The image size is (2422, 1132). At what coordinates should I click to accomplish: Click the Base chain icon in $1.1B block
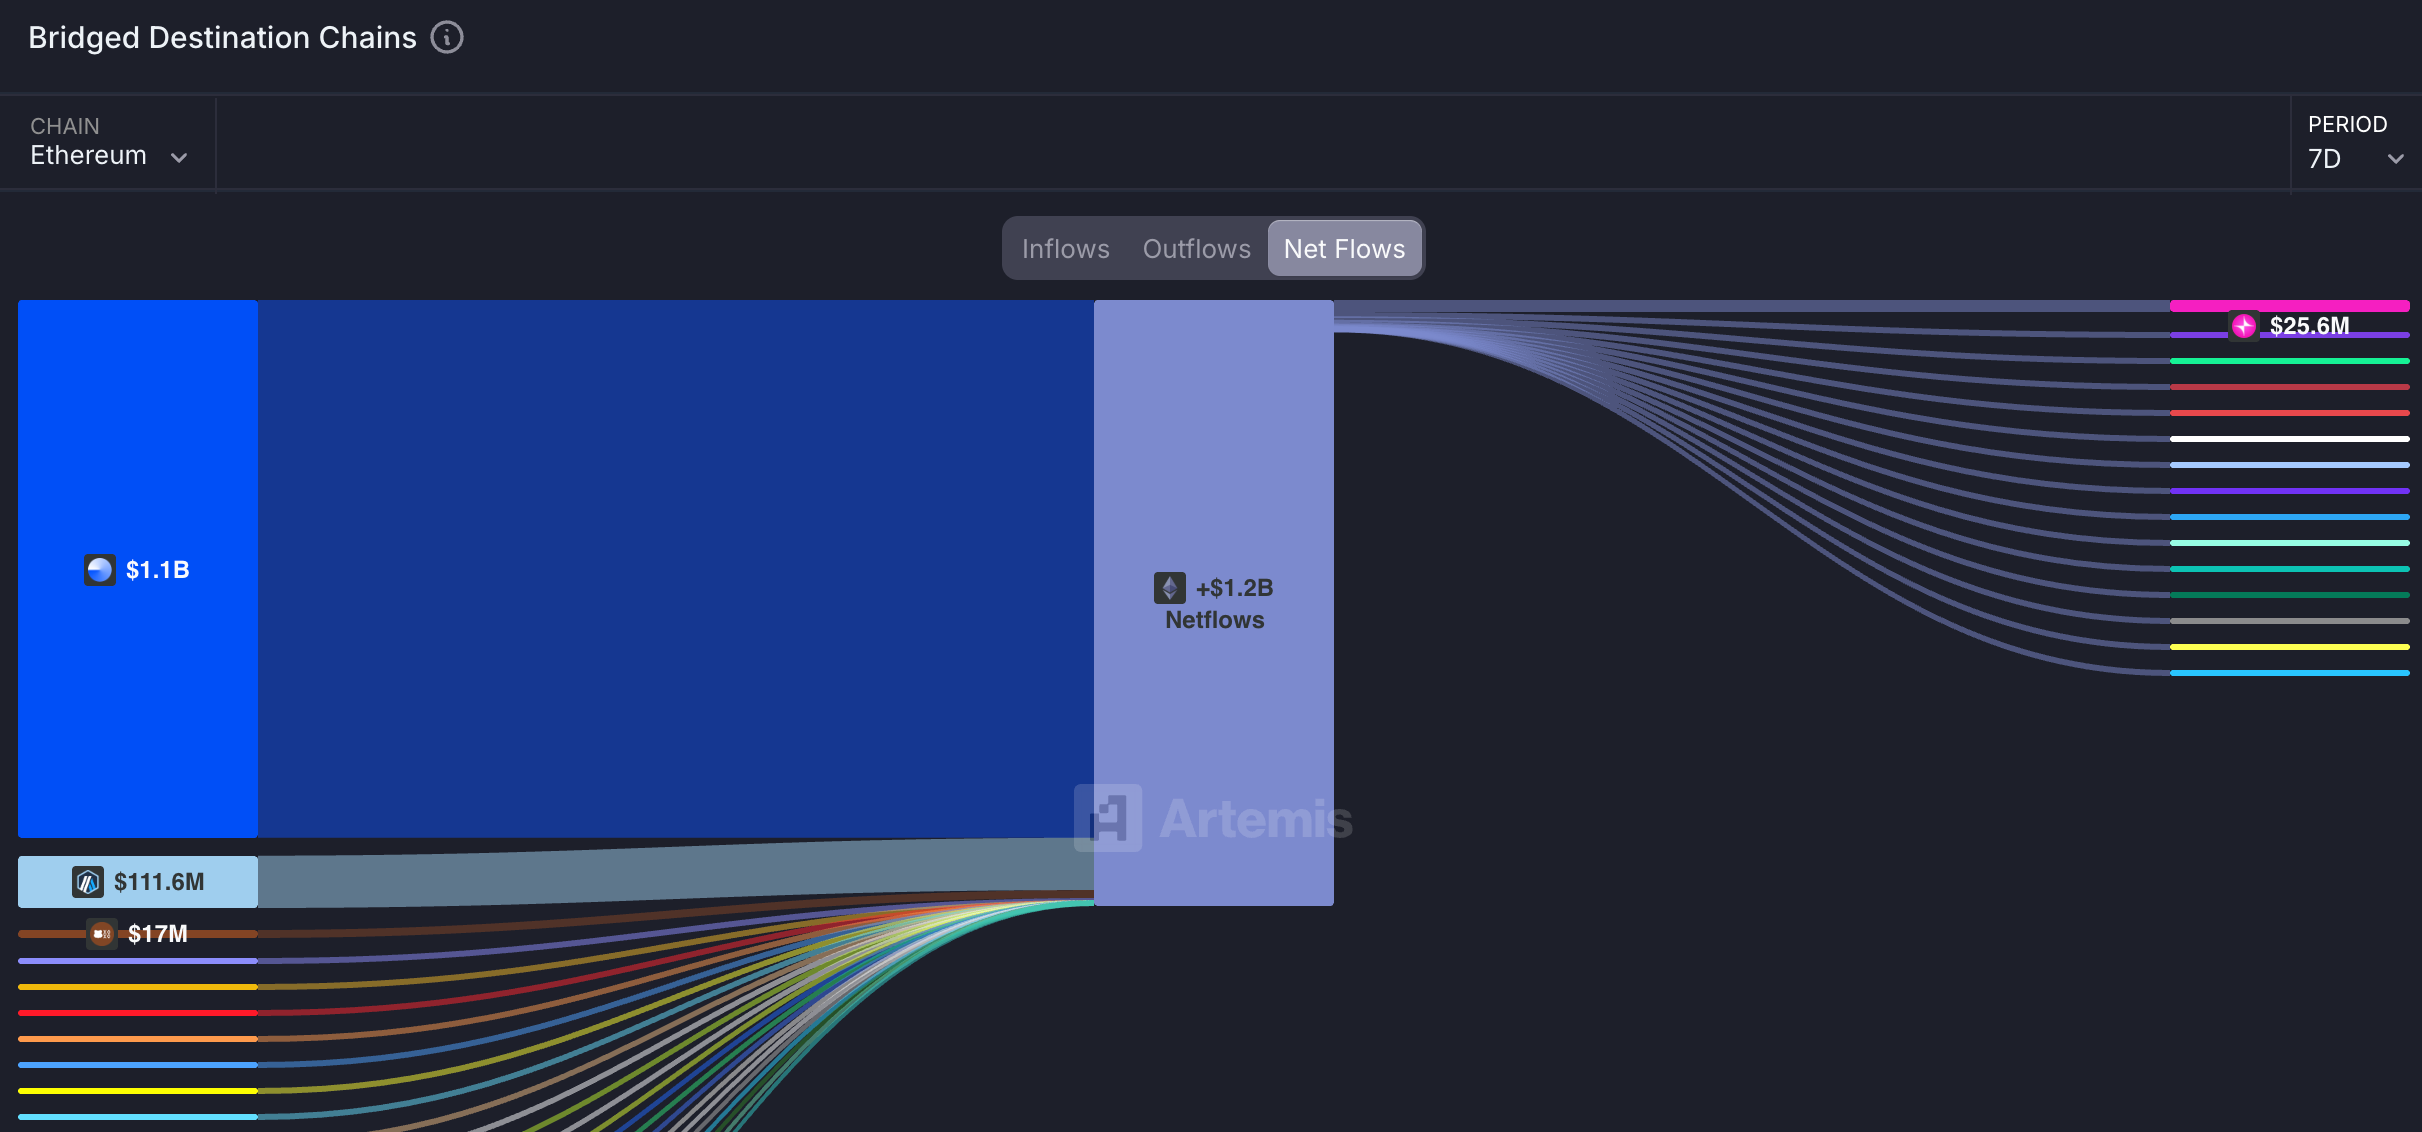pyautogui.click(x=100, y=570)
